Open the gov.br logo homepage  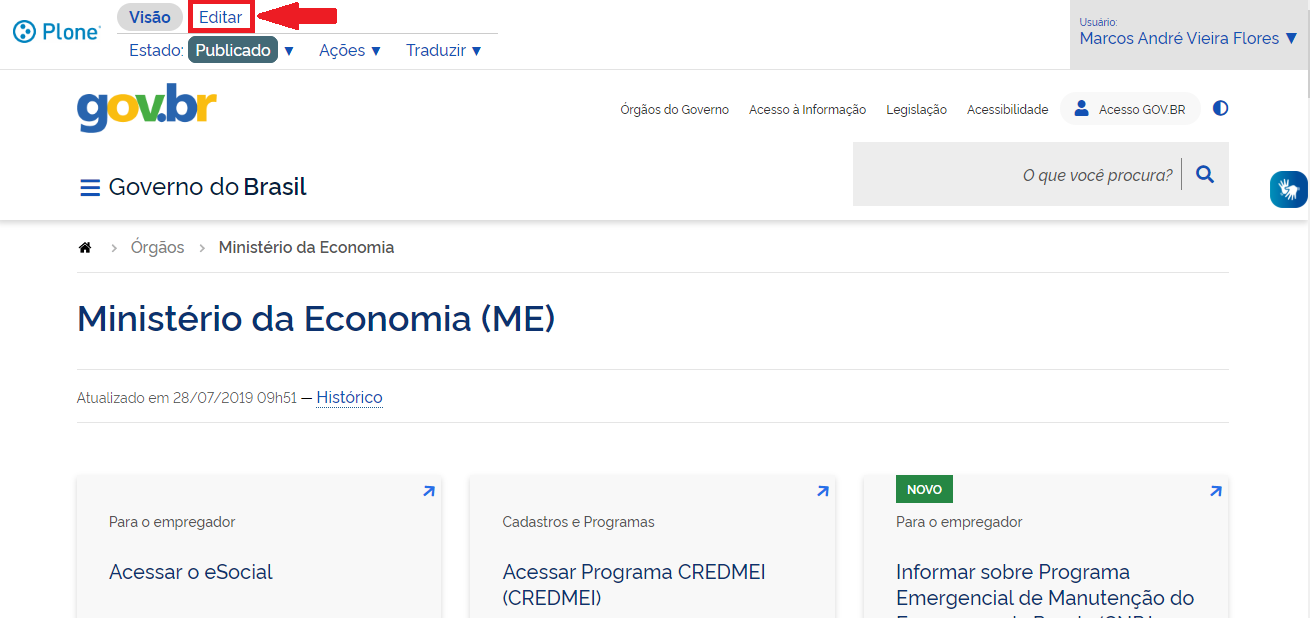pos(147,108)
